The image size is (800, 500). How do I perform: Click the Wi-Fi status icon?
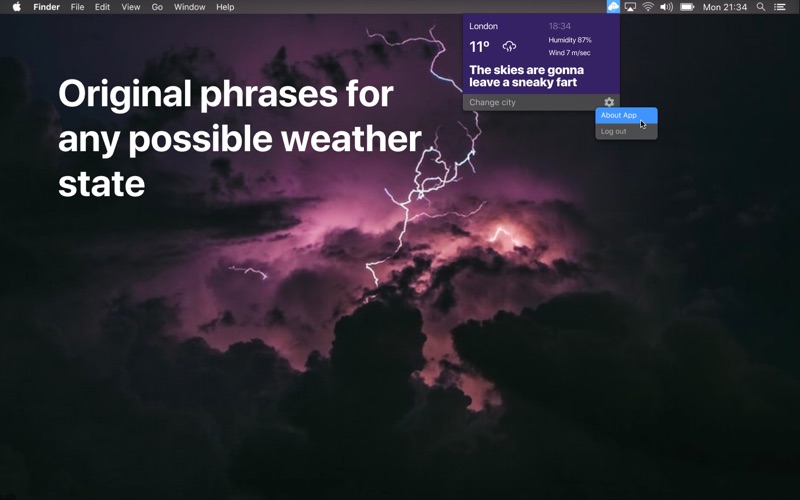tap(648, 7)
